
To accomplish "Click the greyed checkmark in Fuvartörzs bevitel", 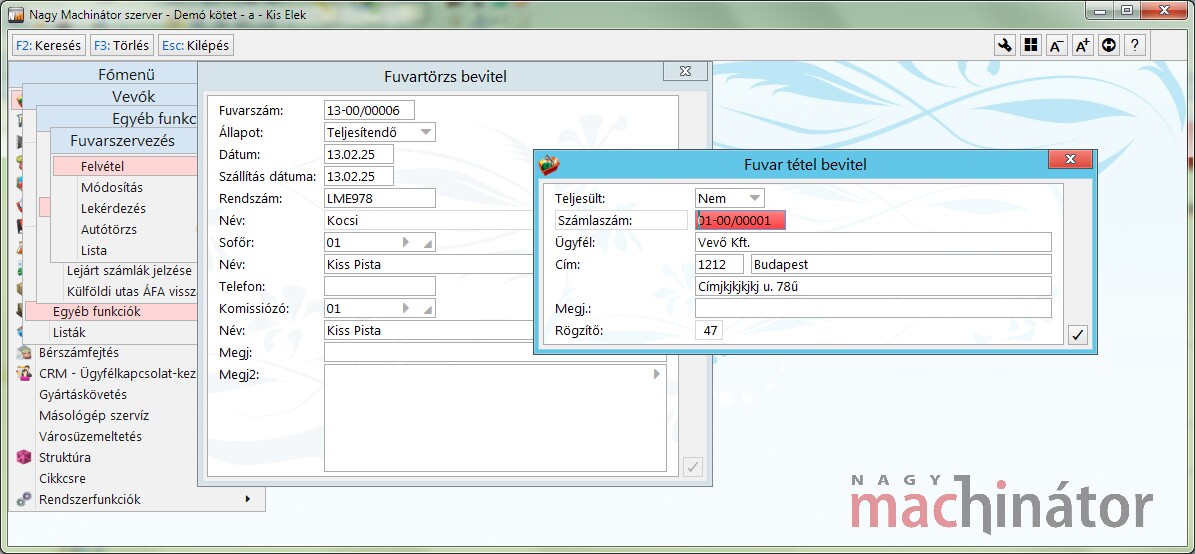I will click(x=693, y=466).
